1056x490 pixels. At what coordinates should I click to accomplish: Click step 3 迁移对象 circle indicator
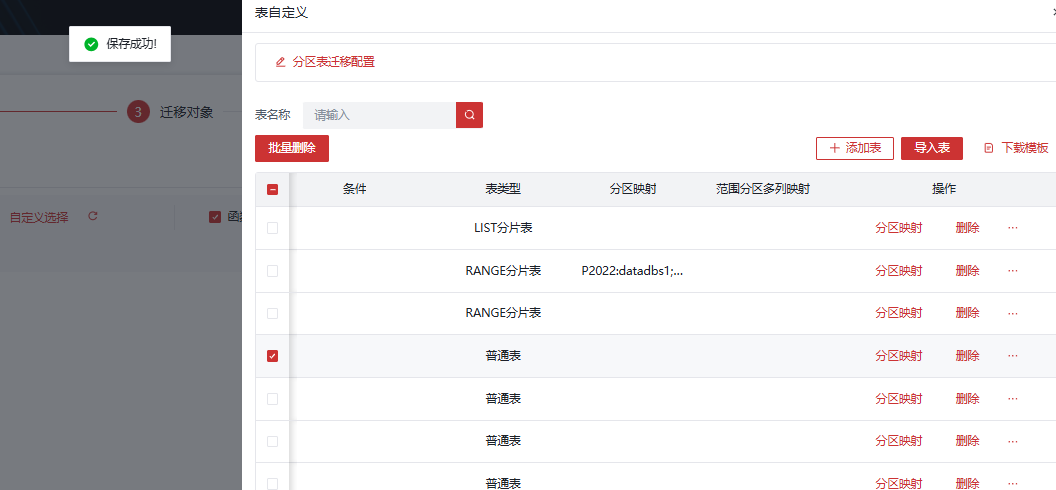(138, 112)
